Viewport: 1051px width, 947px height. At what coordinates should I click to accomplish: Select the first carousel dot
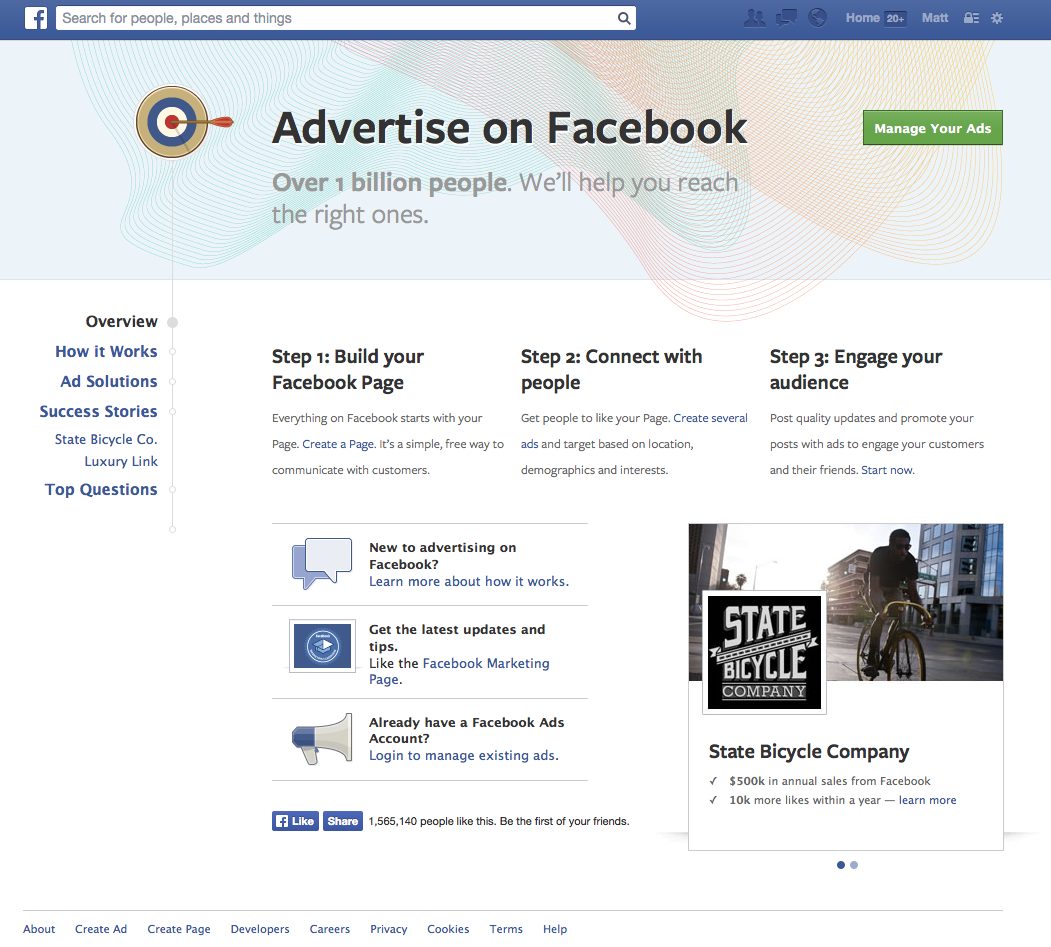(x=841, y=865)
